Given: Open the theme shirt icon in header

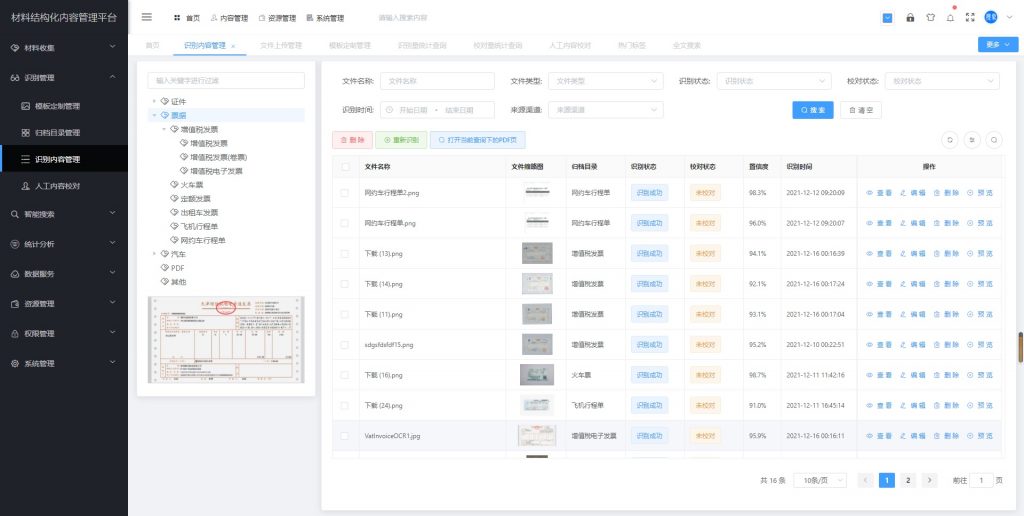Looking at the screenshot, I should (x=930, y=18).
